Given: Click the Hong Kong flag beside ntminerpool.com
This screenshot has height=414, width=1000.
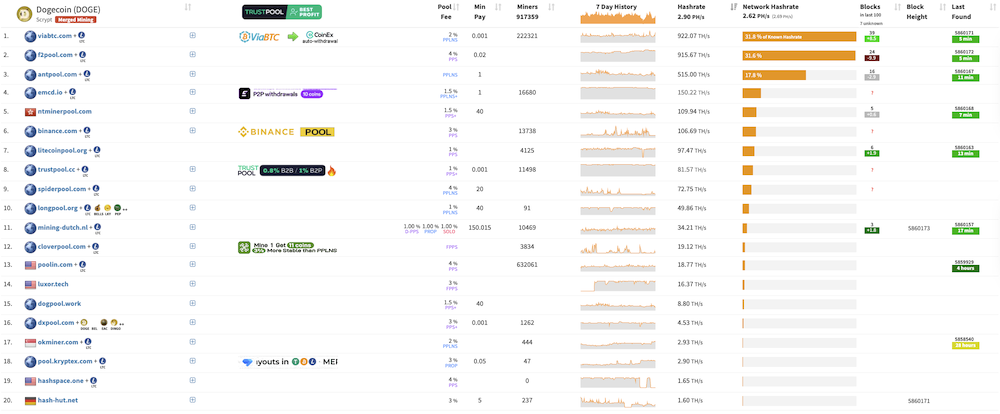Looking at the screenshot, I should pyautogui.click(x=30, y=112).
